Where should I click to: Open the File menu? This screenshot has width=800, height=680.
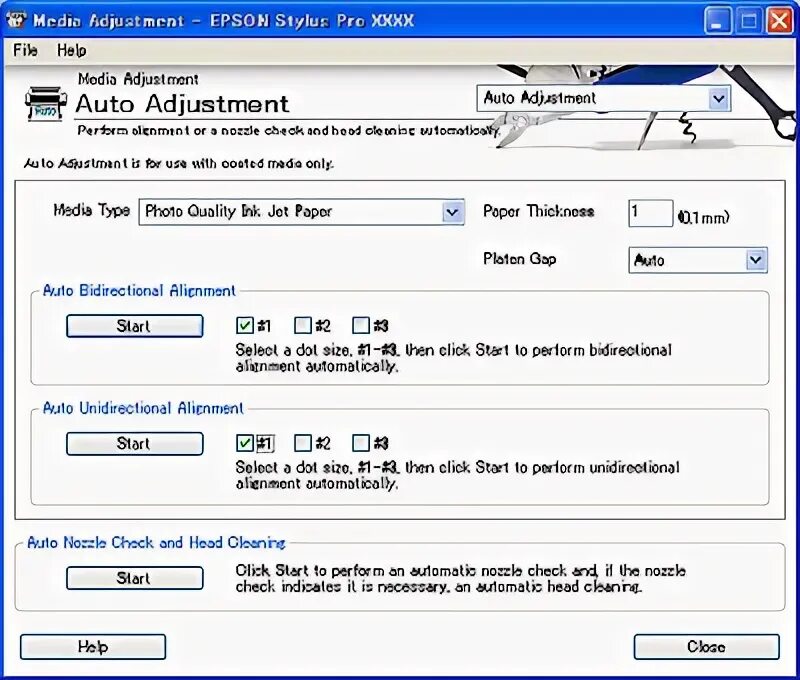point(25,50)
